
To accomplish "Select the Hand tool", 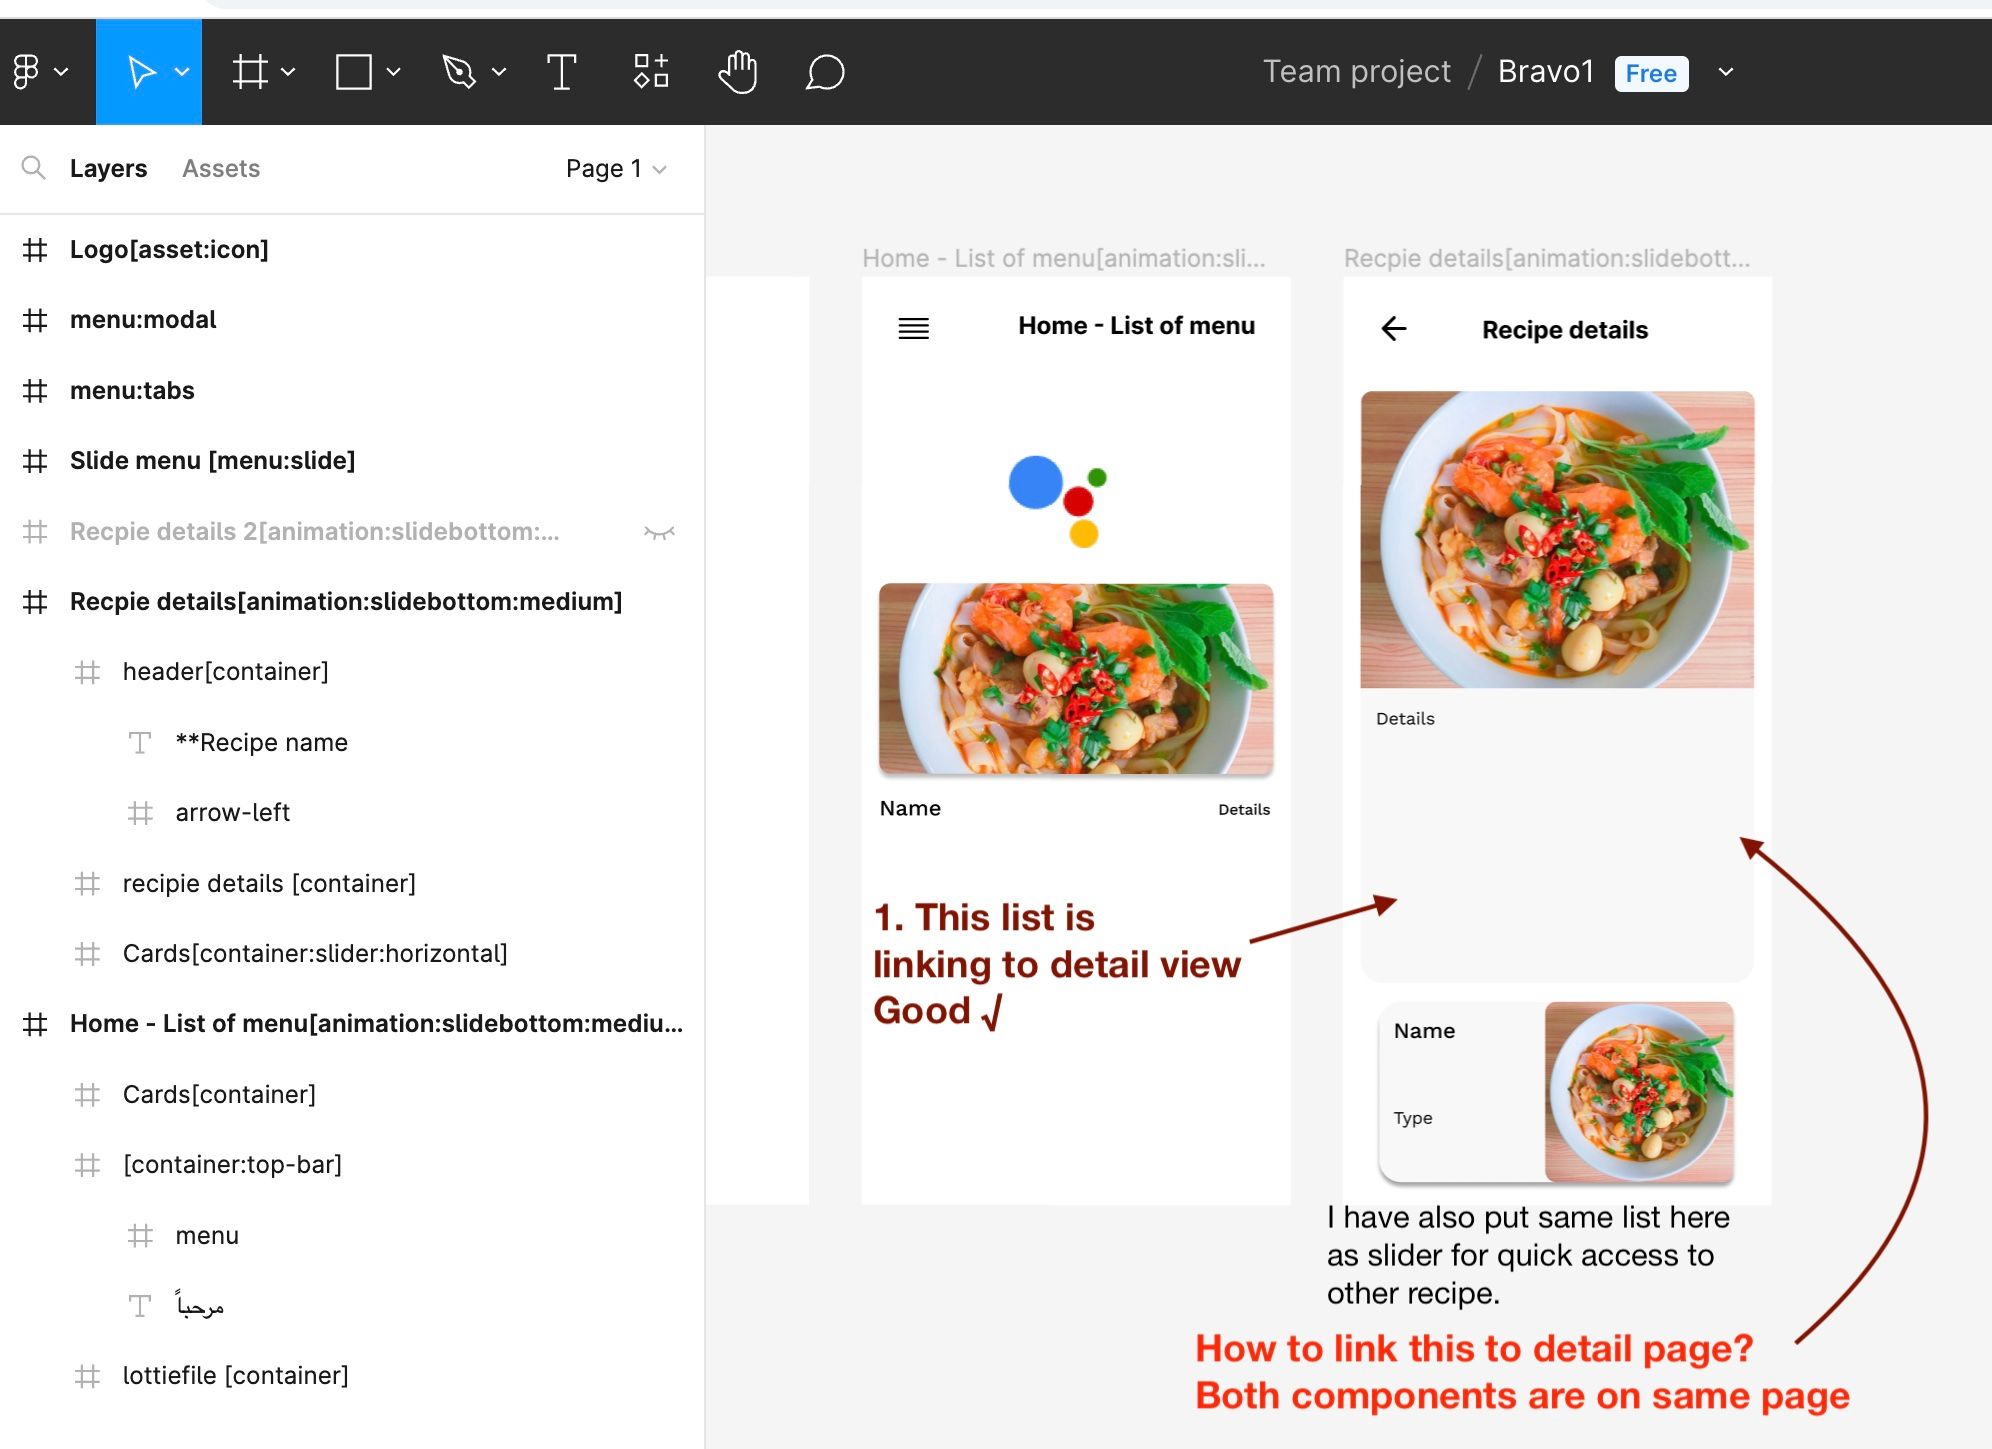I will click(x=738, y=72).
